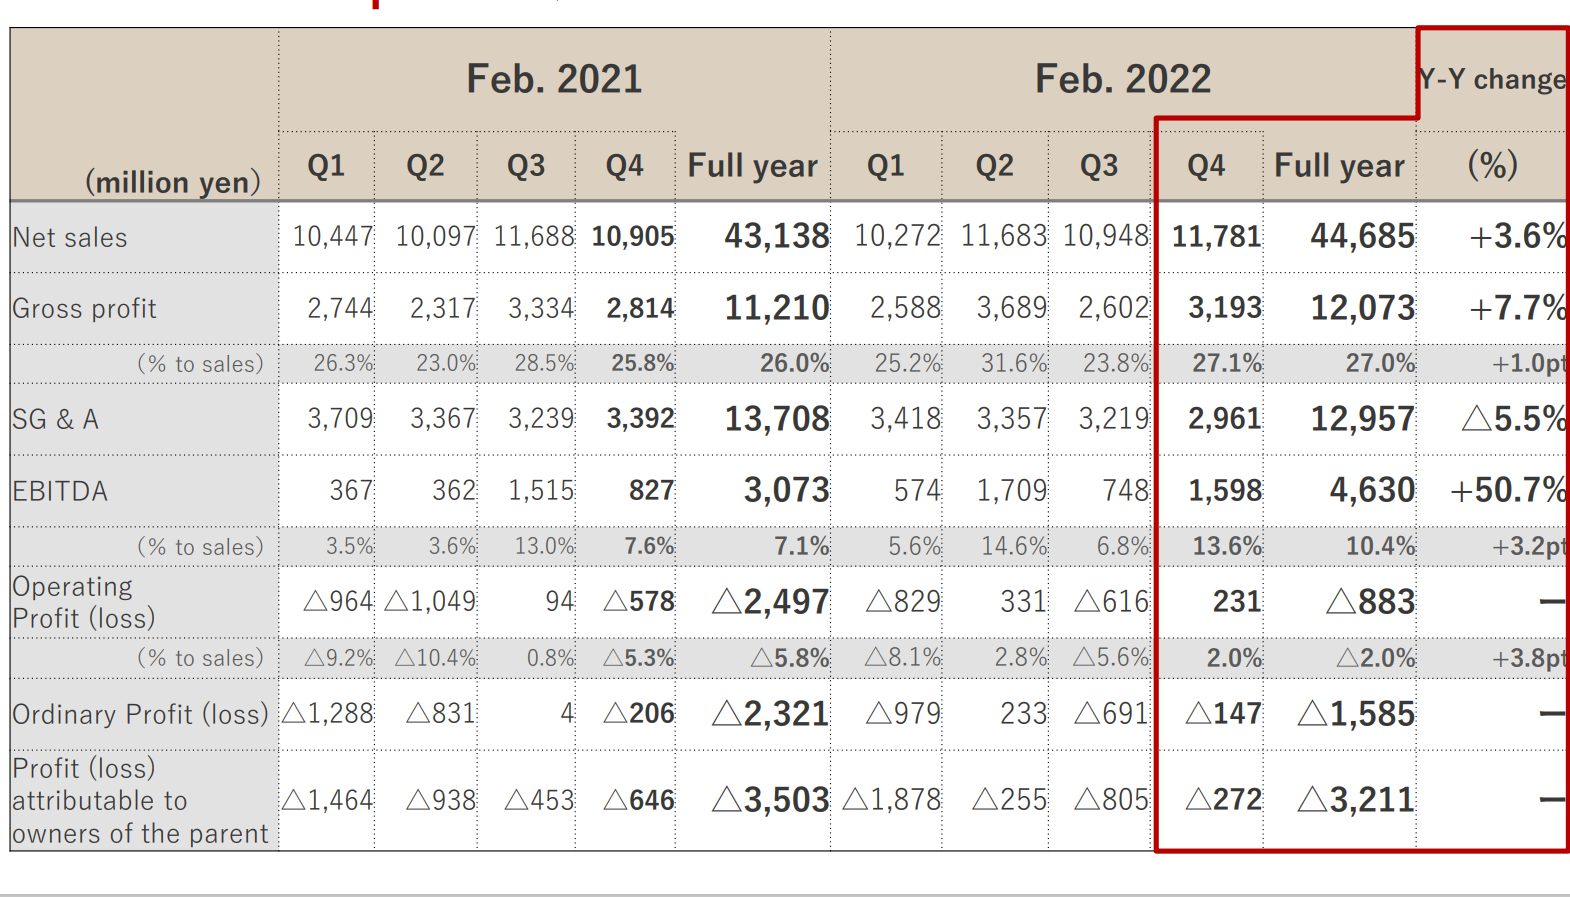Click the (million yen) unit label
This screenshot has width=1570, height=897.
(x=172, y=182)
